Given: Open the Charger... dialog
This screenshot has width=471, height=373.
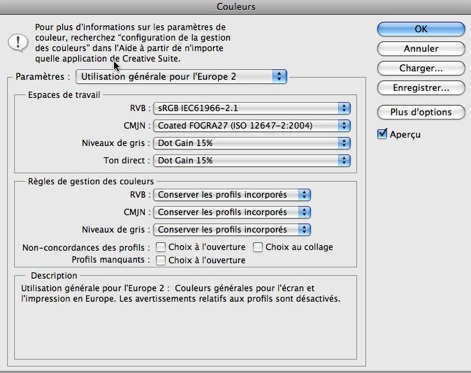Looking at the screenshot, I should coord(421,68).
